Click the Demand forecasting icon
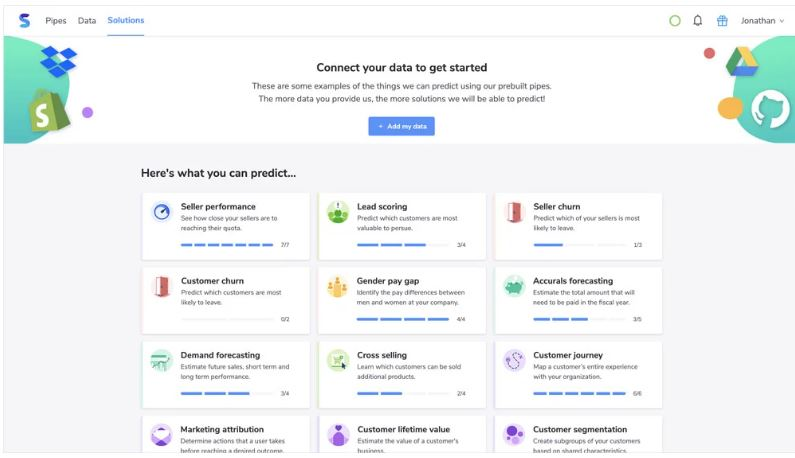The width and height of the screenshot is (795, 458). click(161, 361)
